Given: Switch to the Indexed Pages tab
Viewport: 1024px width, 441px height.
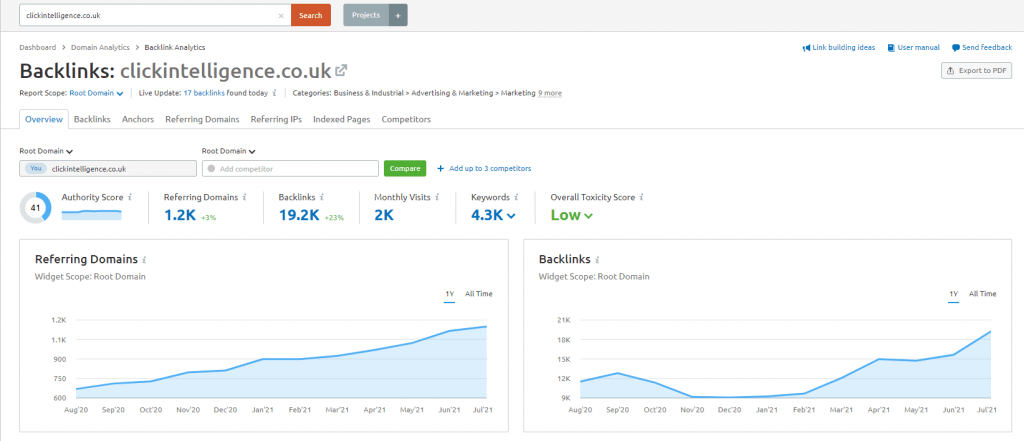Looking at the screenshot, I should tap(342, 120).
